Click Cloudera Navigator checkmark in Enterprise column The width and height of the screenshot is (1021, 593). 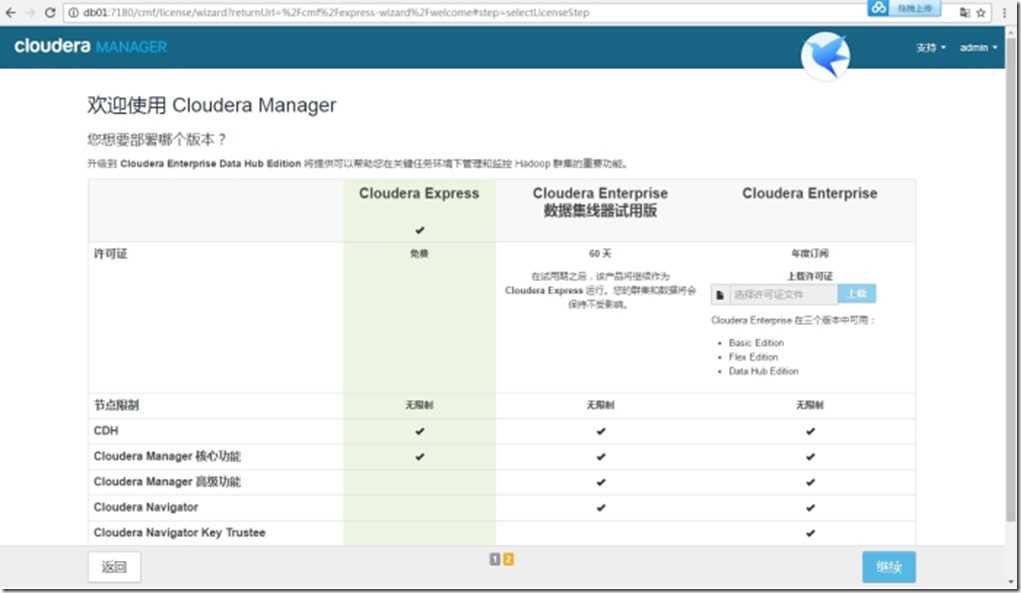[810, 508]
